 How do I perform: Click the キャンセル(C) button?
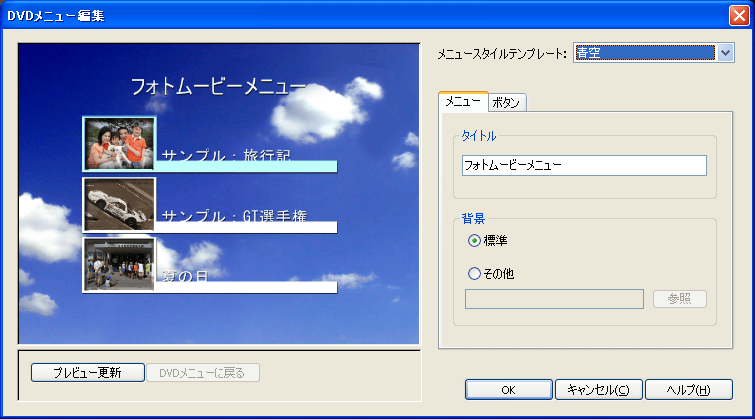click(x=599, y=390)
